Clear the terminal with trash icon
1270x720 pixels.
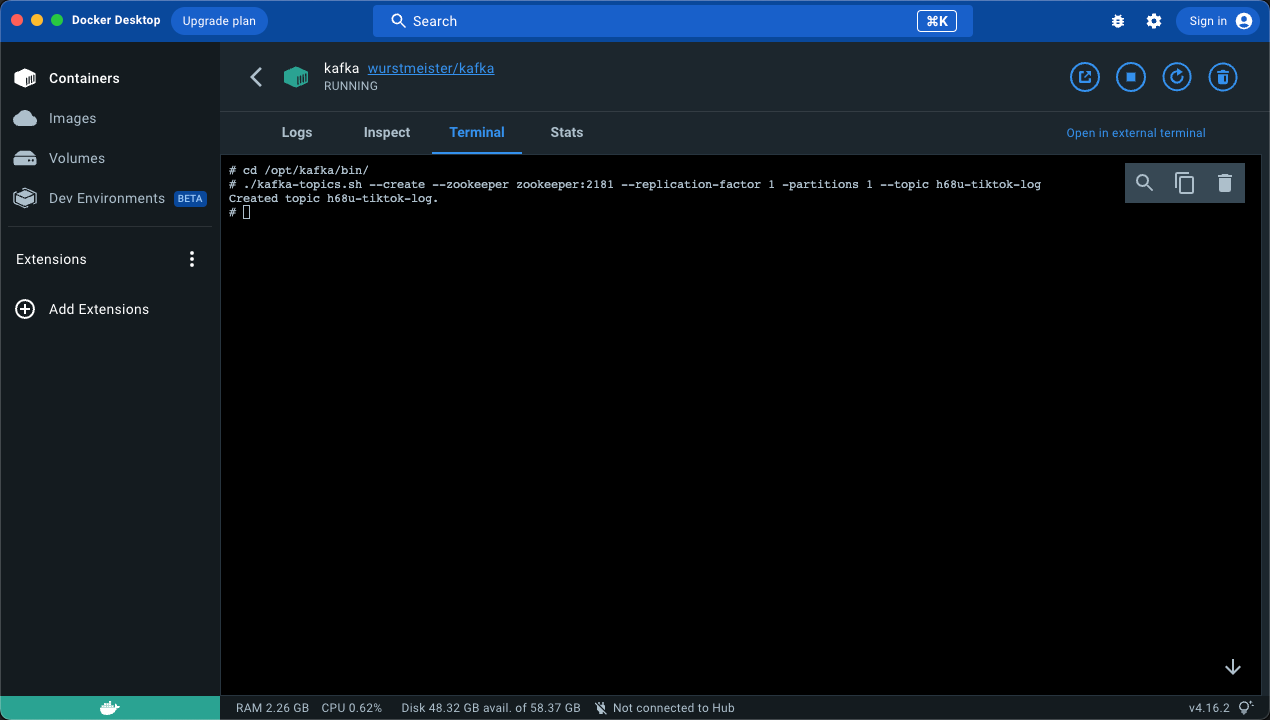point(1225,183)
